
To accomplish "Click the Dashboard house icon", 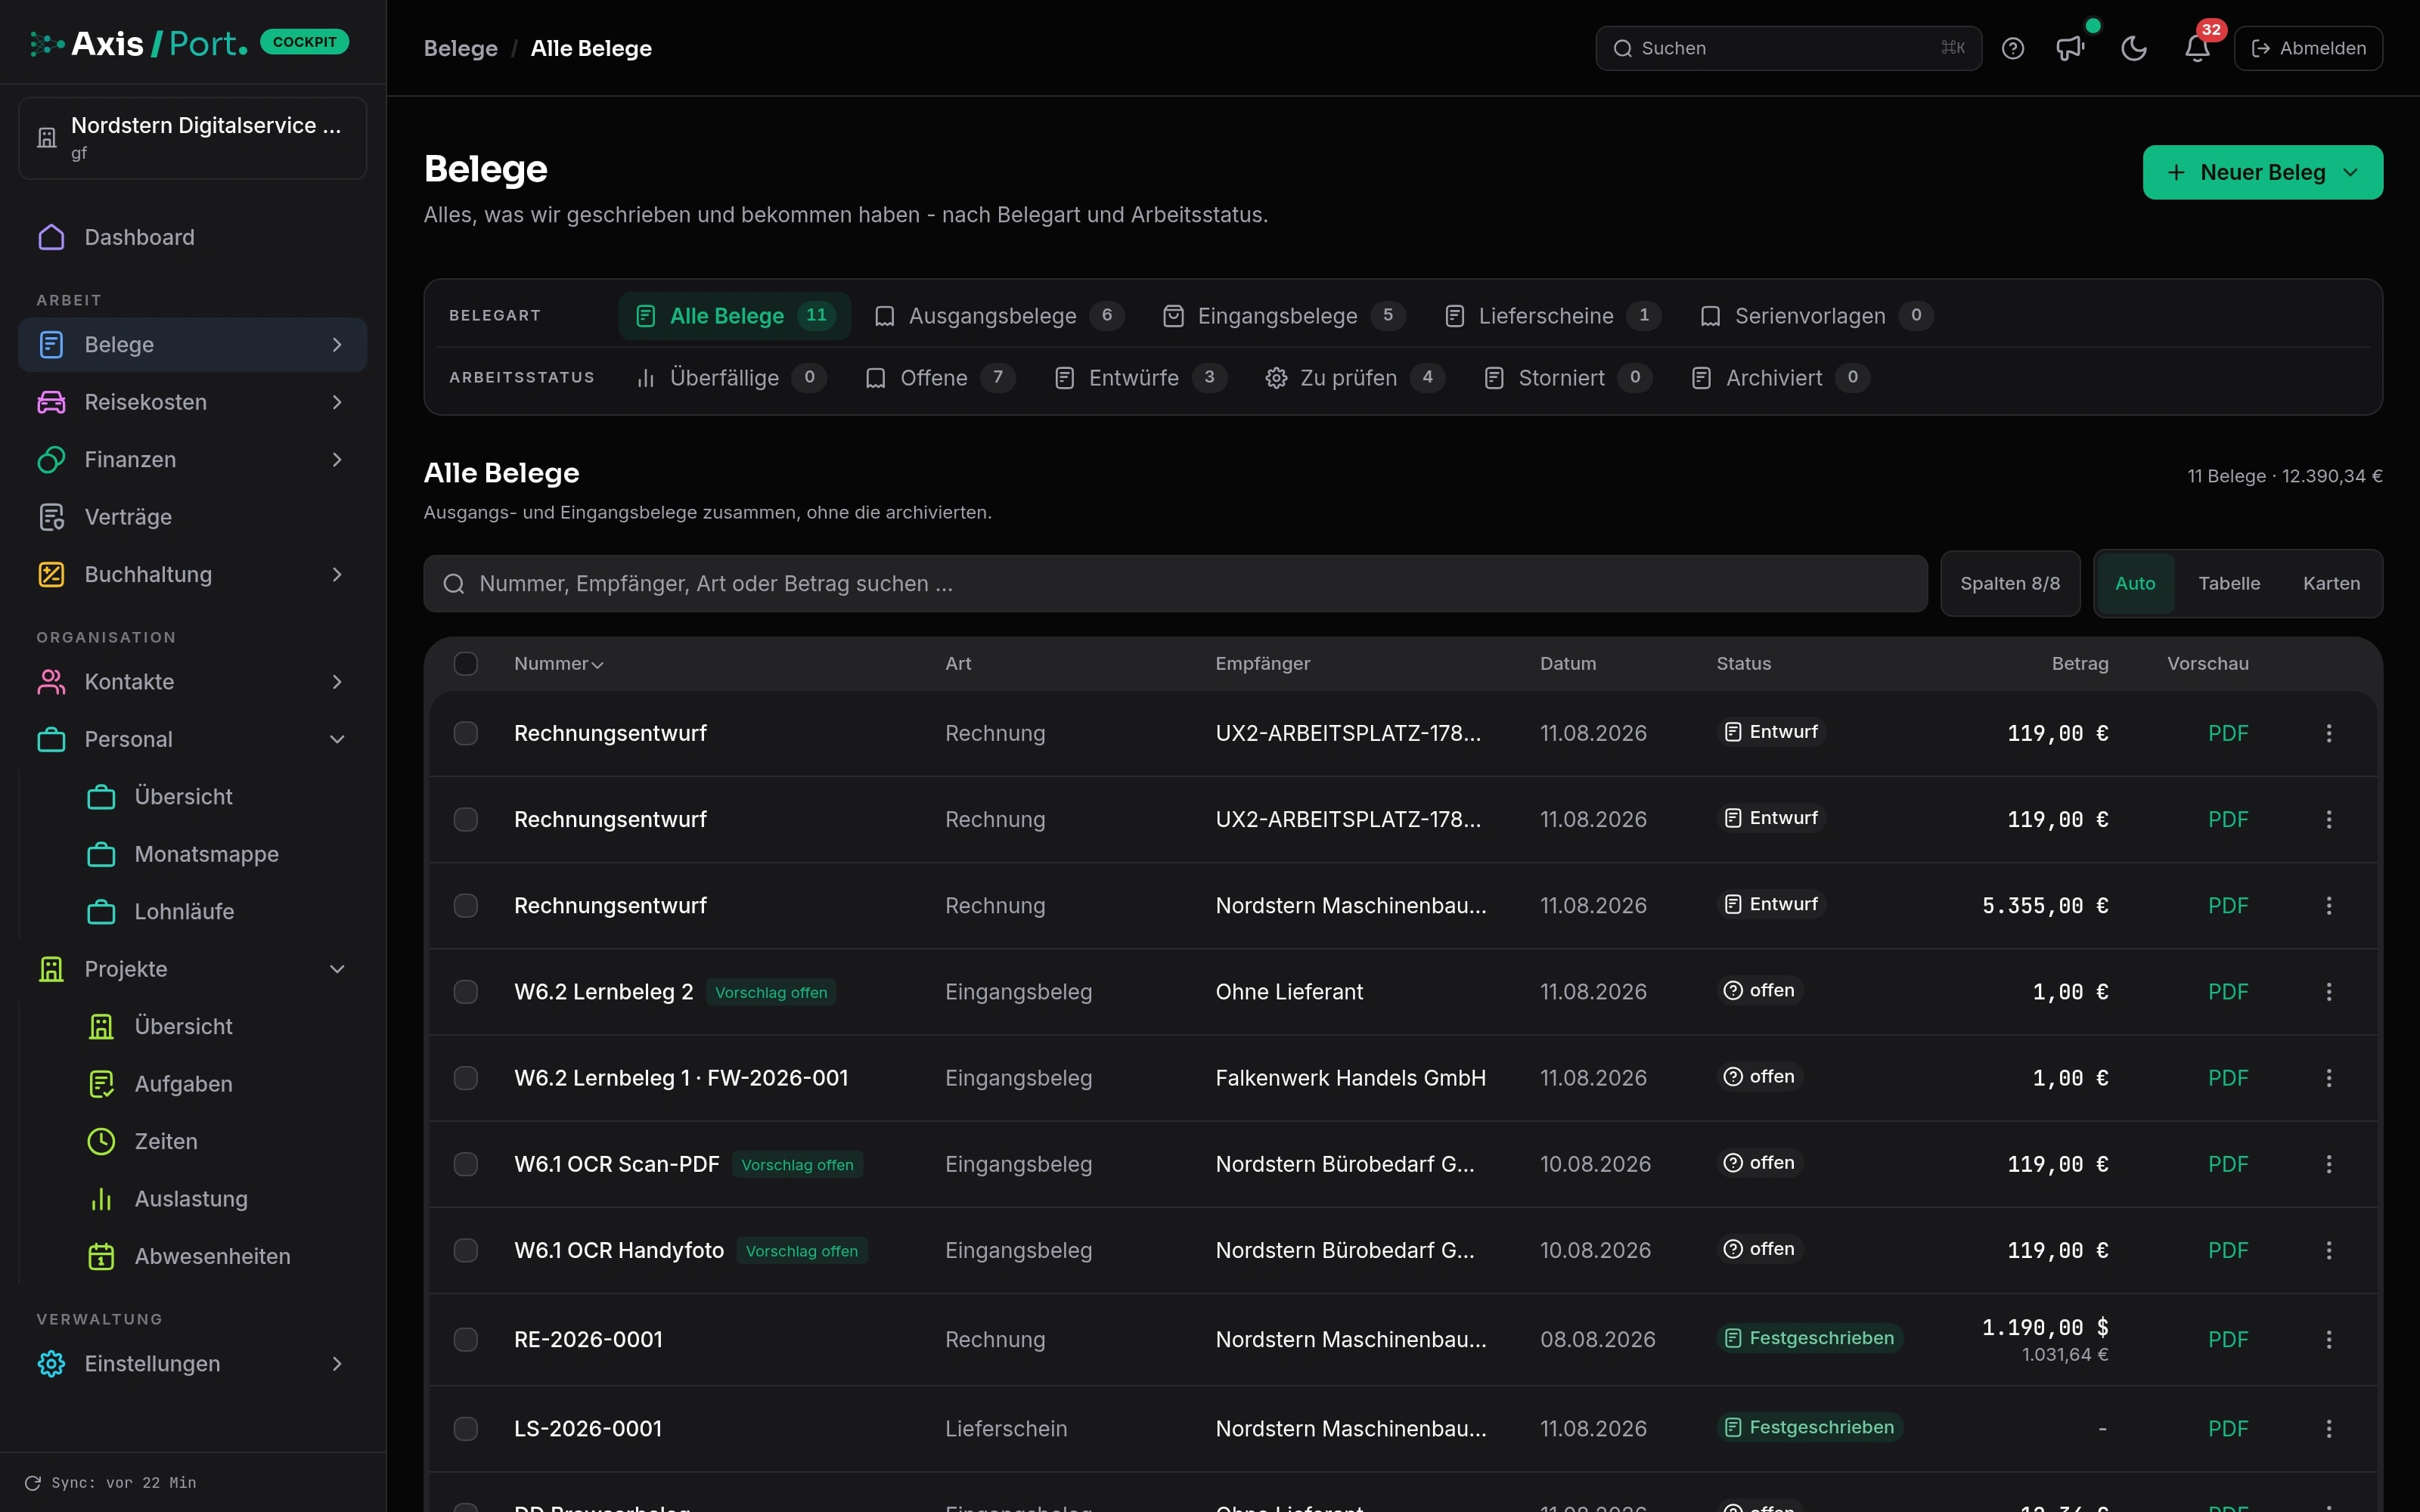I will (x=51, y=237).
